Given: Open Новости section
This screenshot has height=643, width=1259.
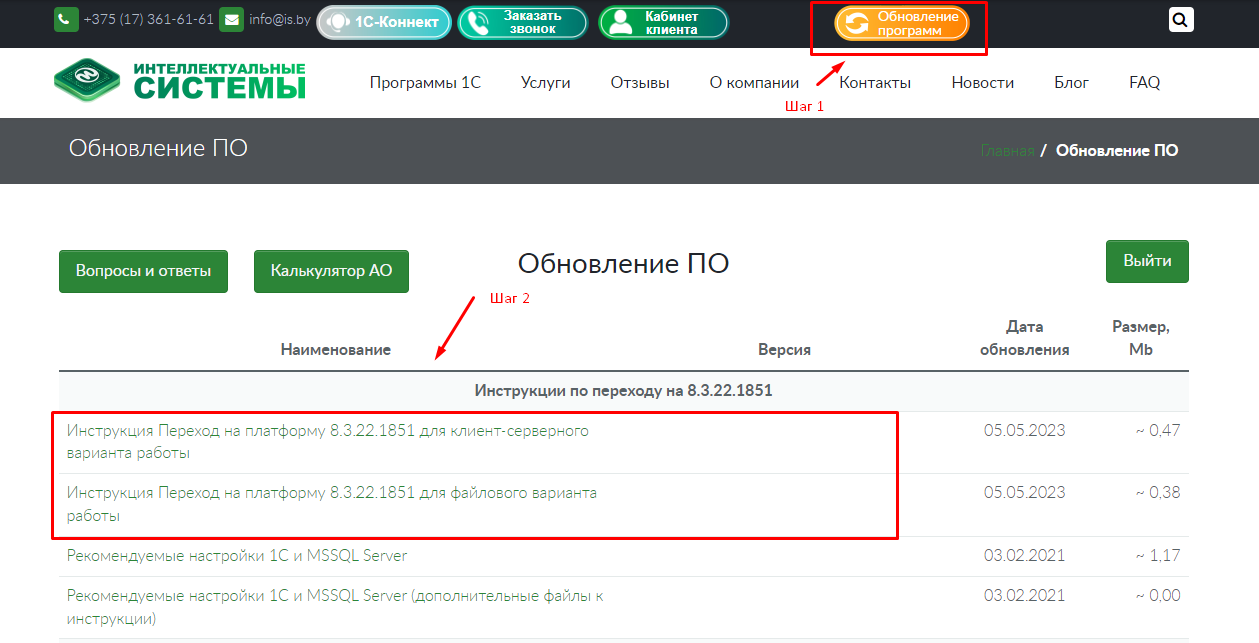Looking at the screenshot, I should 982,83.
